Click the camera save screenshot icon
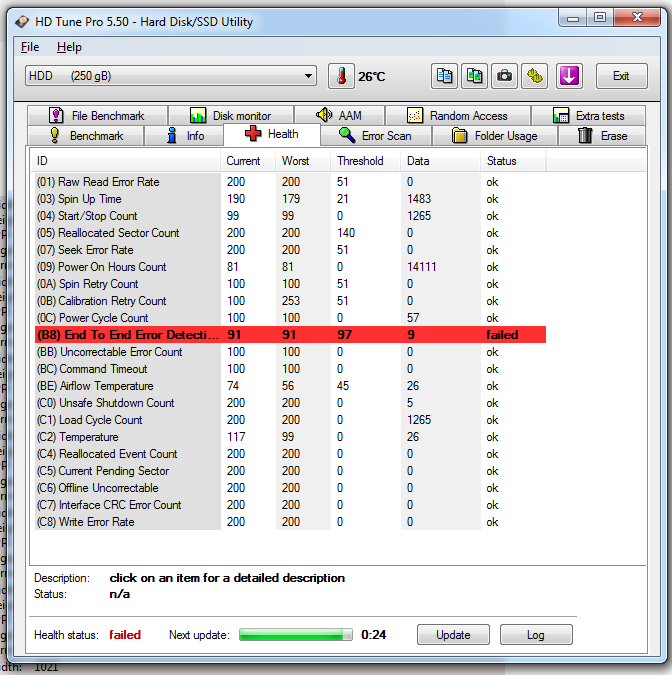Screen dimensions: 672x675 pyautogui.click(x=505, y=76)
